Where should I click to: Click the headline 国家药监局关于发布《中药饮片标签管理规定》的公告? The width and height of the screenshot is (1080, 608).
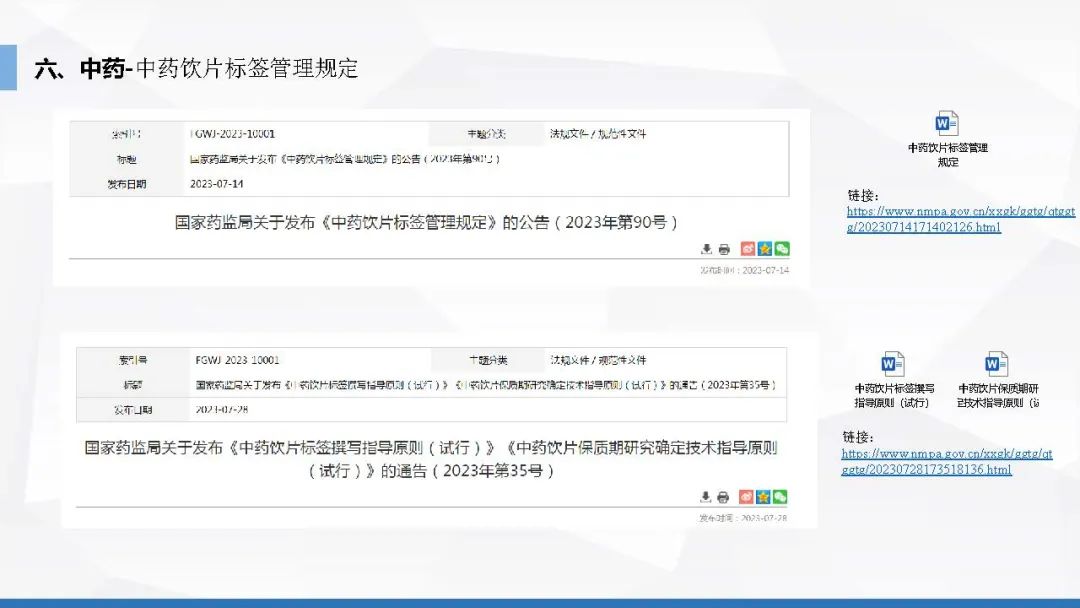pos(427,222)
